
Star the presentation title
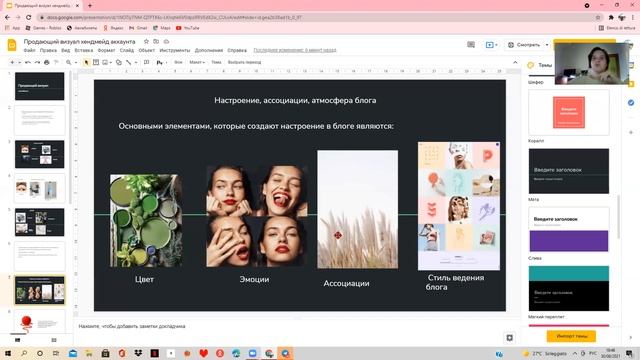[x=146, y=42]
